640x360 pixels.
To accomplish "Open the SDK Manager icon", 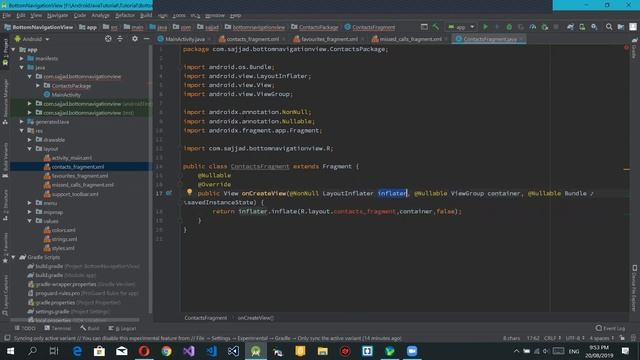I will 594,27.
